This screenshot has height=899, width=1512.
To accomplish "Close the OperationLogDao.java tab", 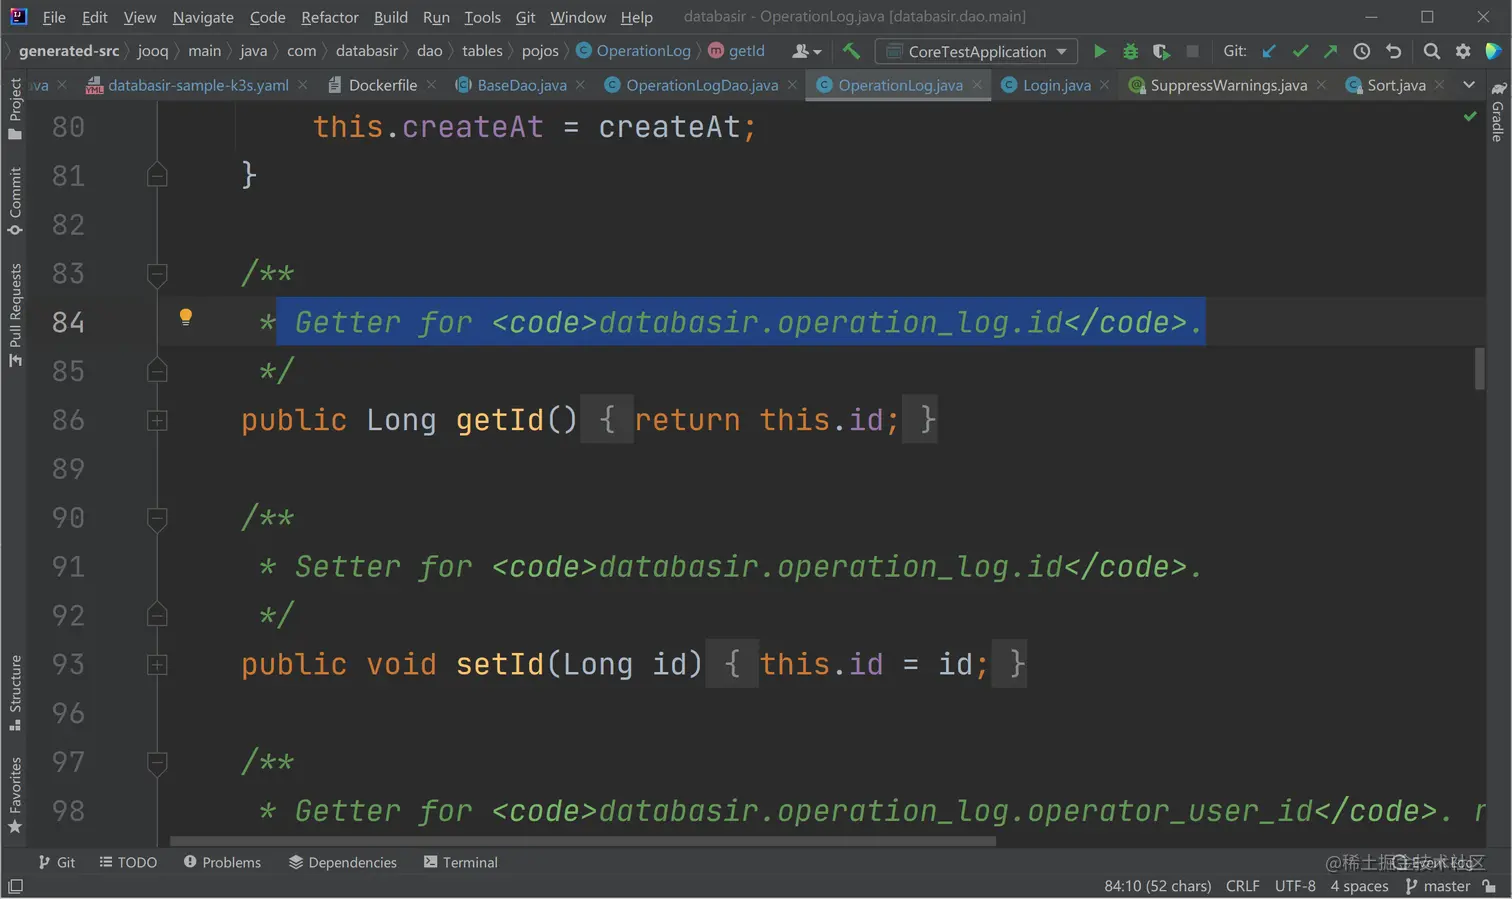I will point(792,85).
